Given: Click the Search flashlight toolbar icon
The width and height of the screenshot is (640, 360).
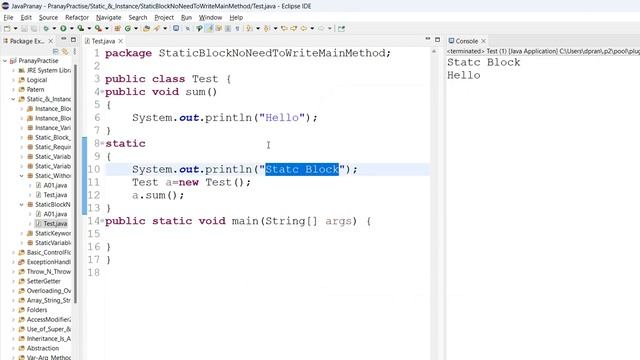Looking at the screenshot, I should tap(157, 29).
